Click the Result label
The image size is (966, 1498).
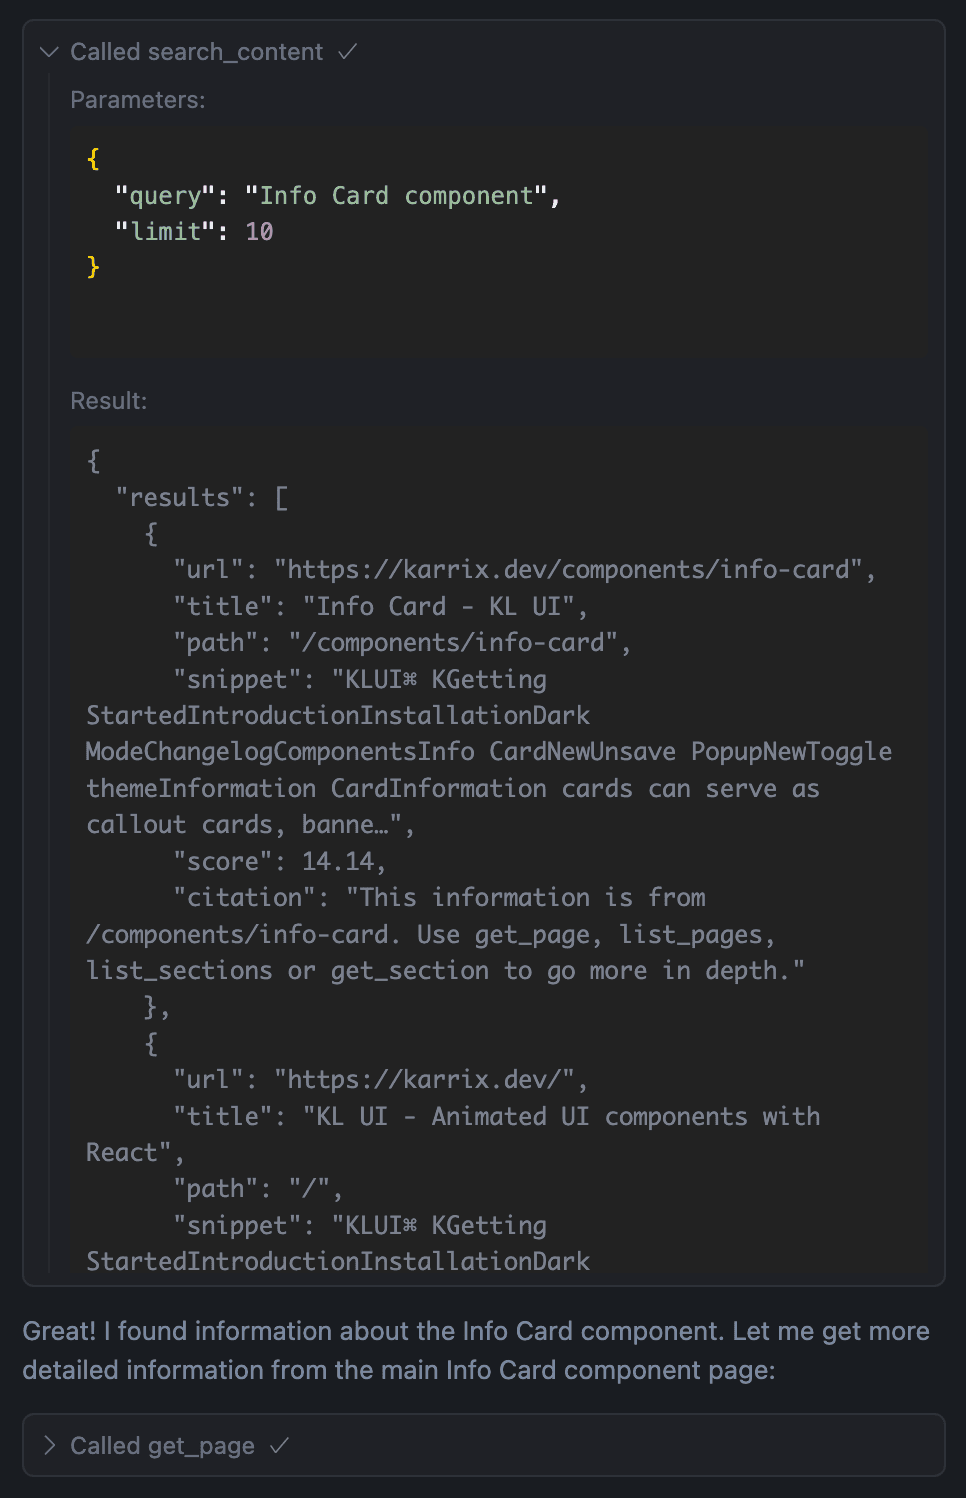pos(107,400)
